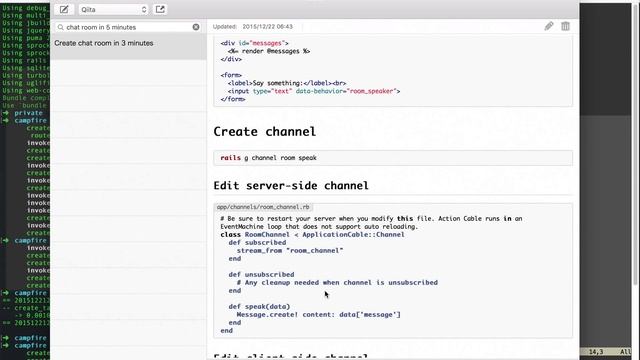Select 'Create chat room in 3 minutes' note
The width and height of the screenshot is (640, 360).
tap(128, 47)
